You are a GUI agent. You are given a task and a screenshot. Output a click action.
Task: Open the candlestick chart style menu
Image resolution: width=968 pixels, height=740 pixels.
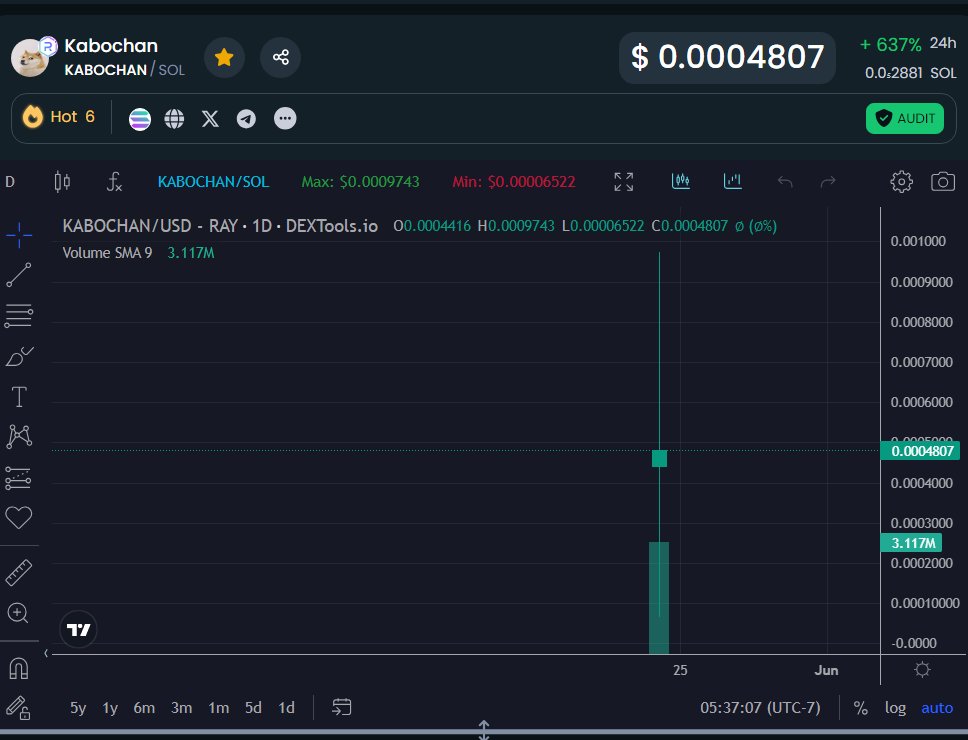(x=62, y=181)
